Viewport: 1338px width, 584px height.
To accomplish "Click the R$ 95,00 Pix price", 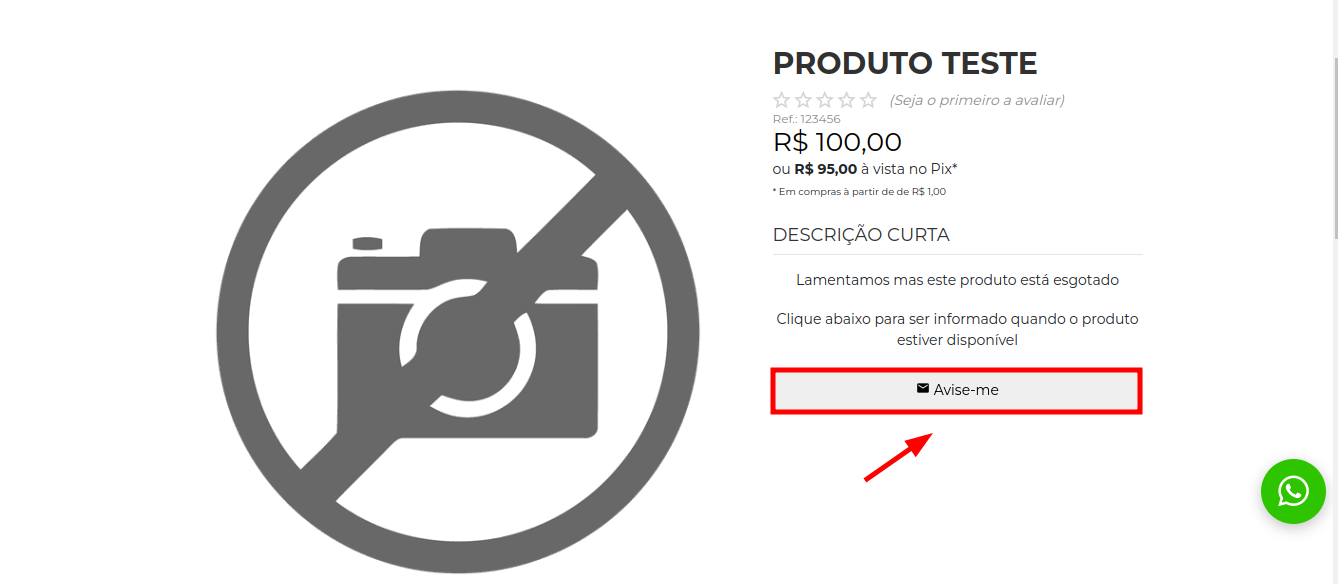I will (x=826, y=169).
